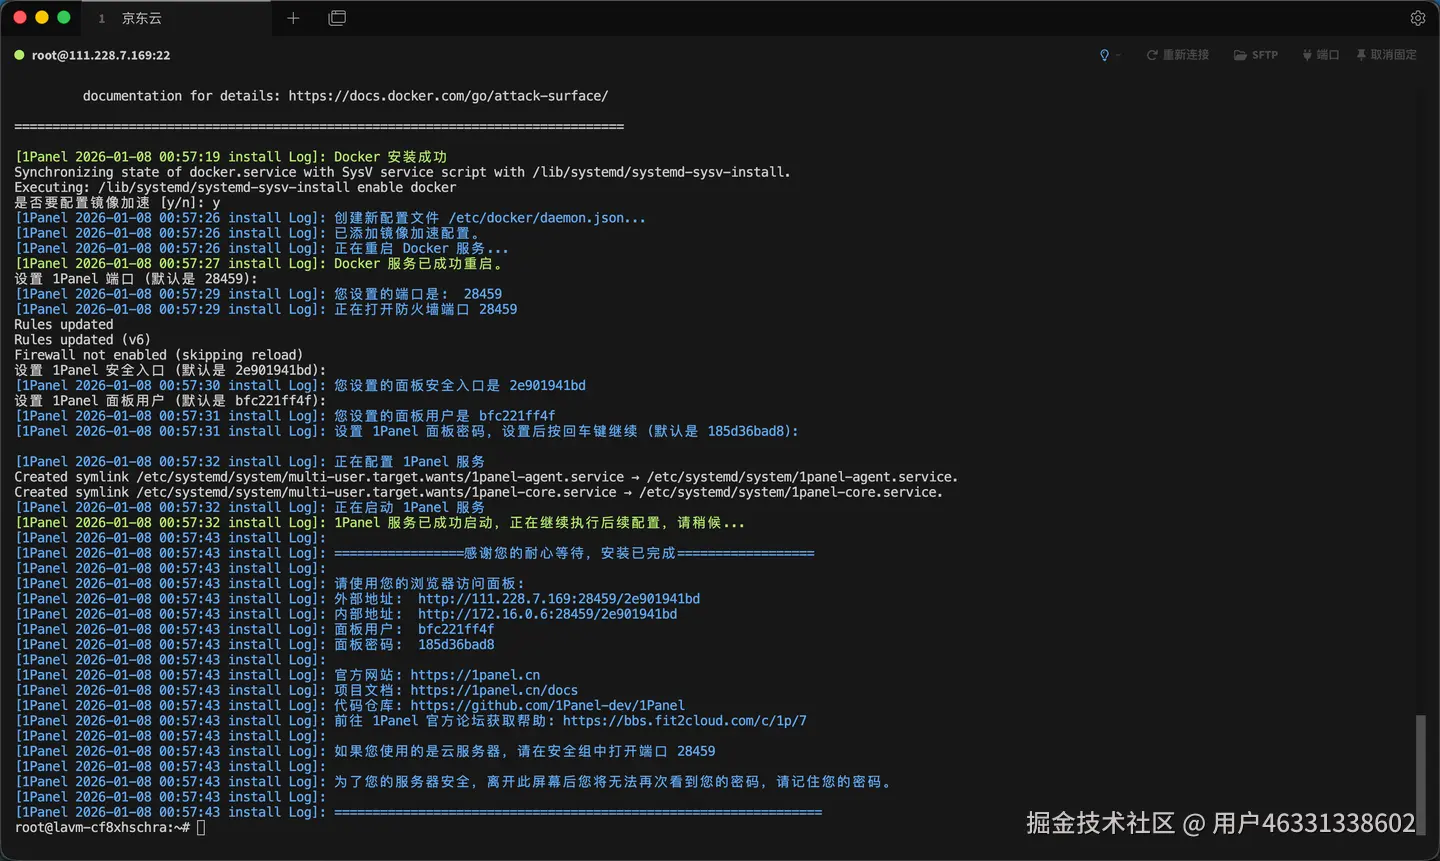Click 'Firewall not enabled (skipping reload)' text
This screenshot has height=861, width=1440.
[x=158, y=355]
